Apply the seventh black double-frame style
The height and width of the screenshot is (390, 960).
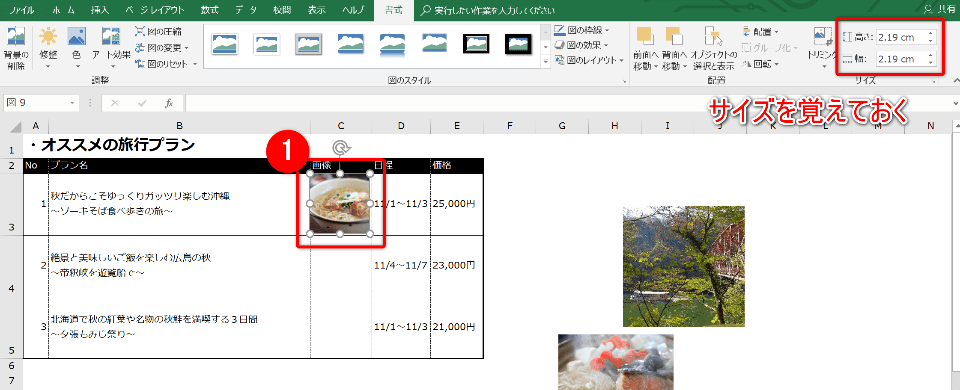click(476, 44)
